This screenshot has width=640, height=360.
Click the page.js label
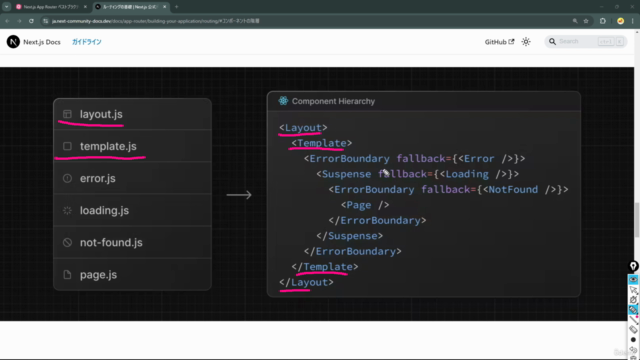[x=98, y=275]
